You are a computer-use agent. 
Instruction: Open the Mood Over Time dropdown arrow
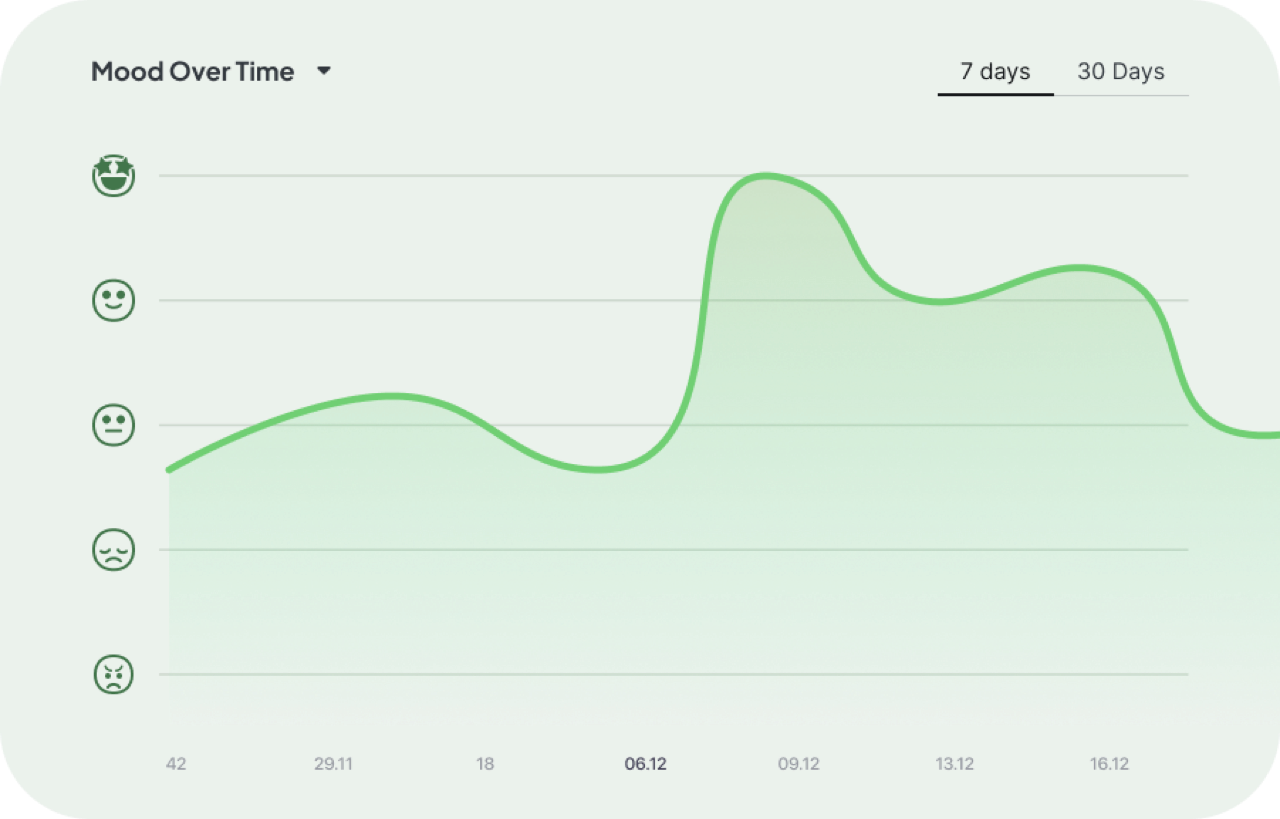click(x=323, y=72)
